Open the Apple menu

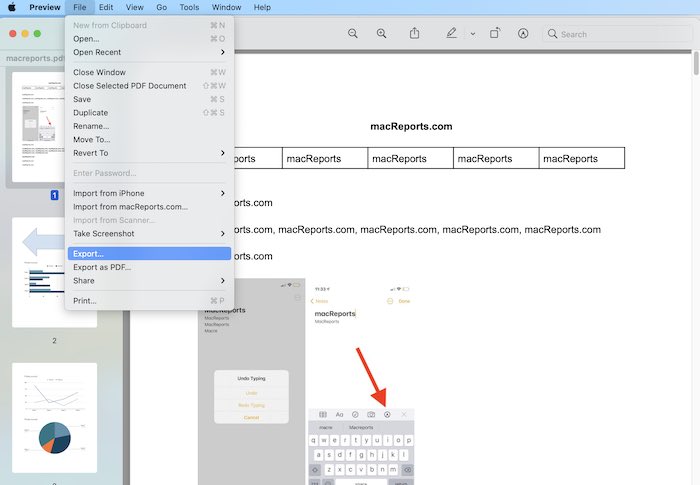click(12, 7)
